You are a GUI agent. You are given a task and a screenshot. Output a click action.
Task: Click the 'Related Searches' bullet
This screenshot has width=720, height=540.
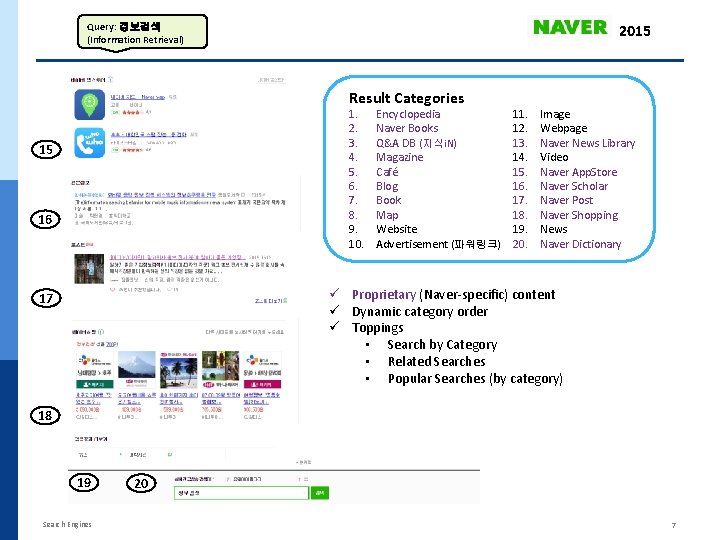(436, 361)
